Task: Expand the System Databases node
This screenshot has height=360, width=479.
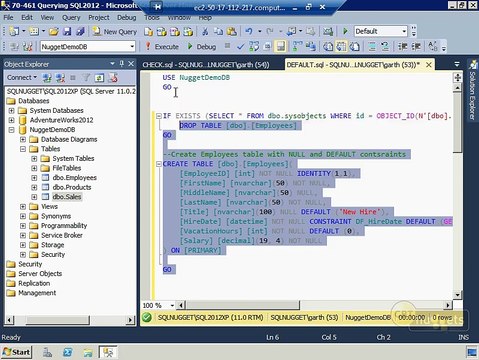Action: (11, 110)
